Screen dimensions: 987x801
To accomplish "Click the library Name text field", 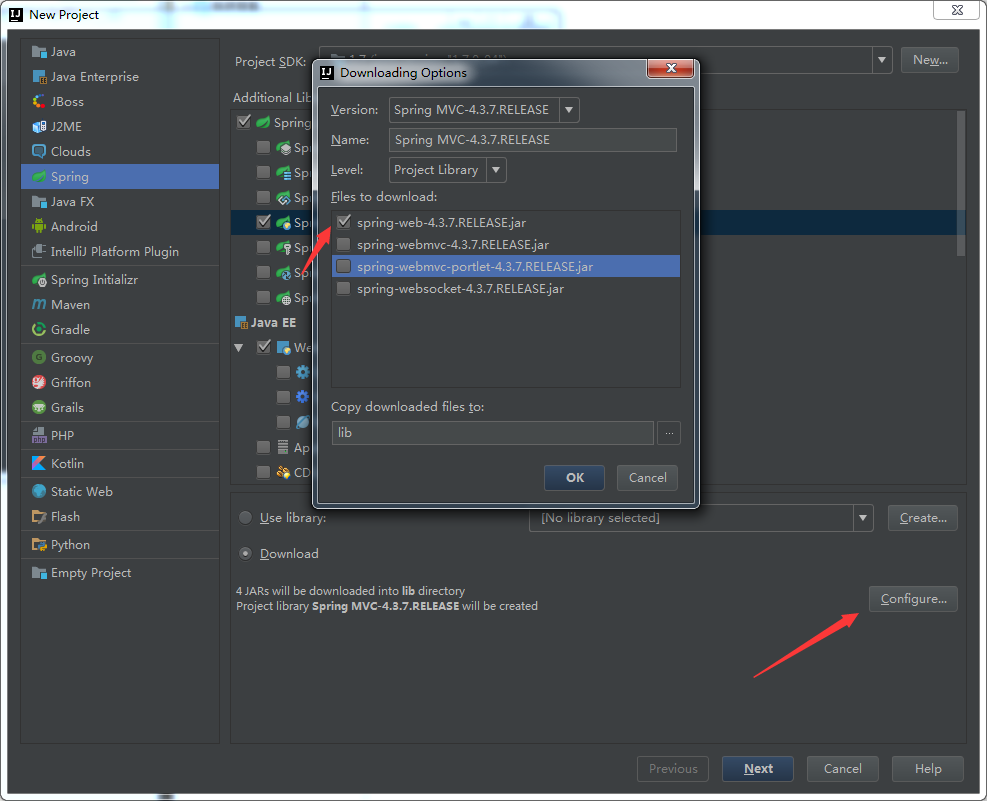I will point(532,140).
